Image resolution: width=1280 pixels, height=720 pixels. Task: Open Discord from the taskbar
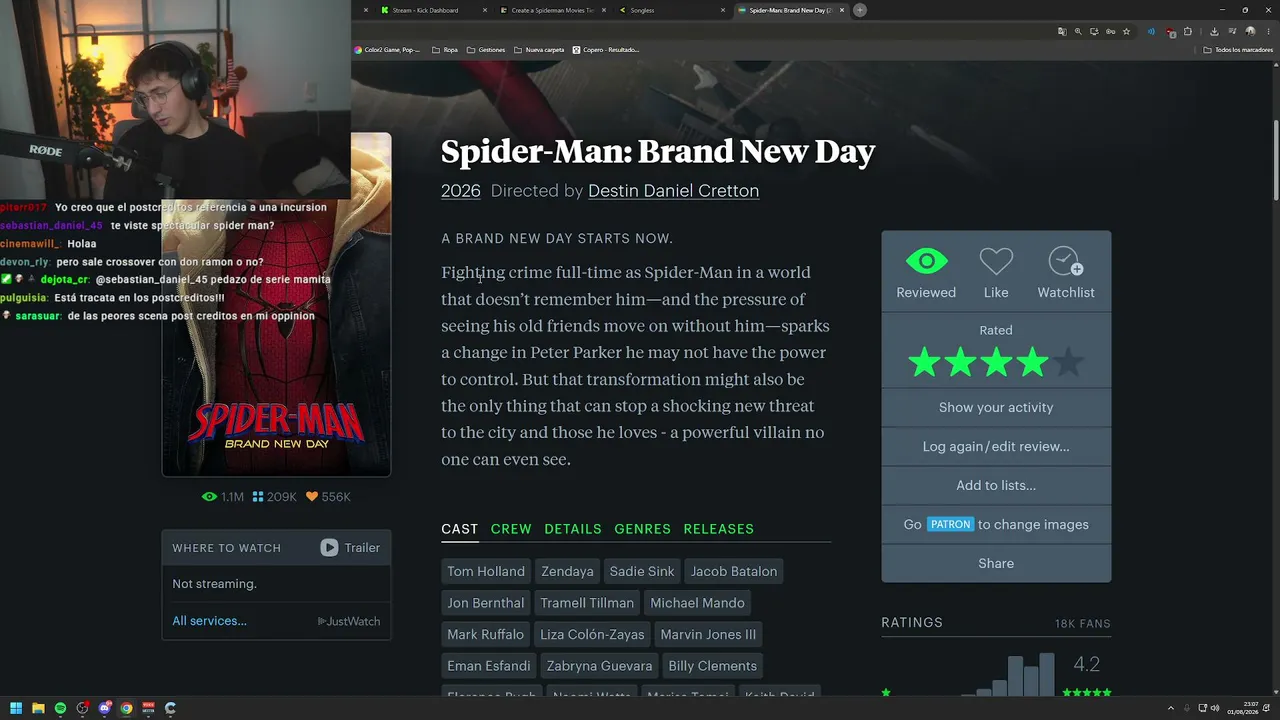tap(104, 708)
